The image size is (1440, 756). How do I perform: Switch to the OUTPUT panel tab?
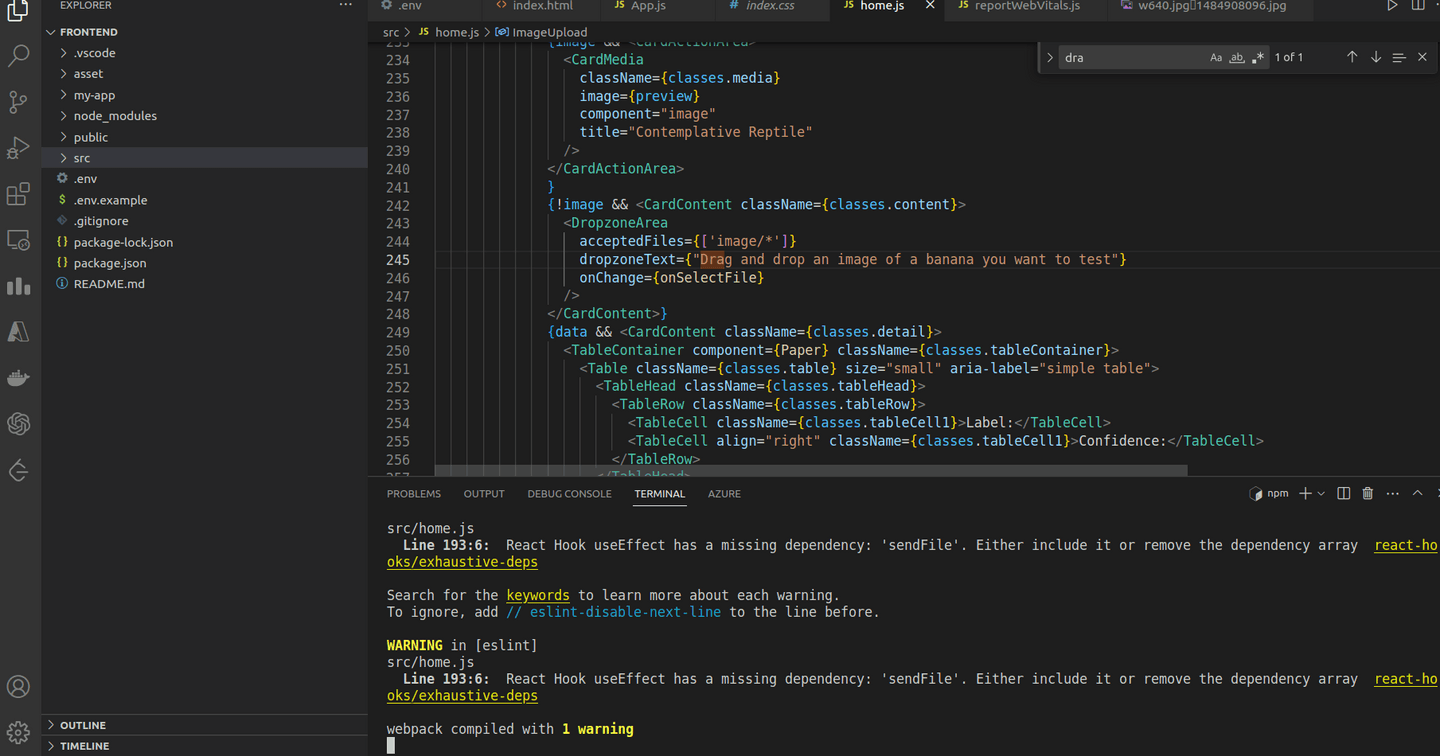pyautogui.click(x=484, y=494)
